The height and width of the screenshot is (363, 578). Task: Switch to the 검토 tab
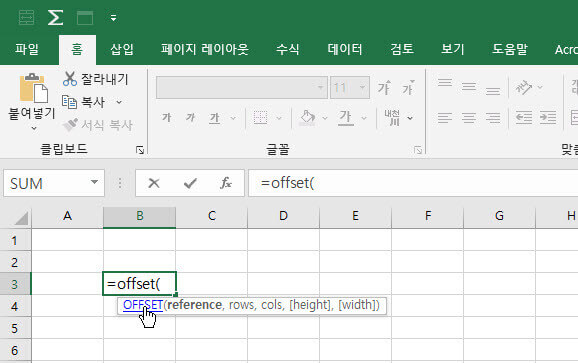coord(402,49)
